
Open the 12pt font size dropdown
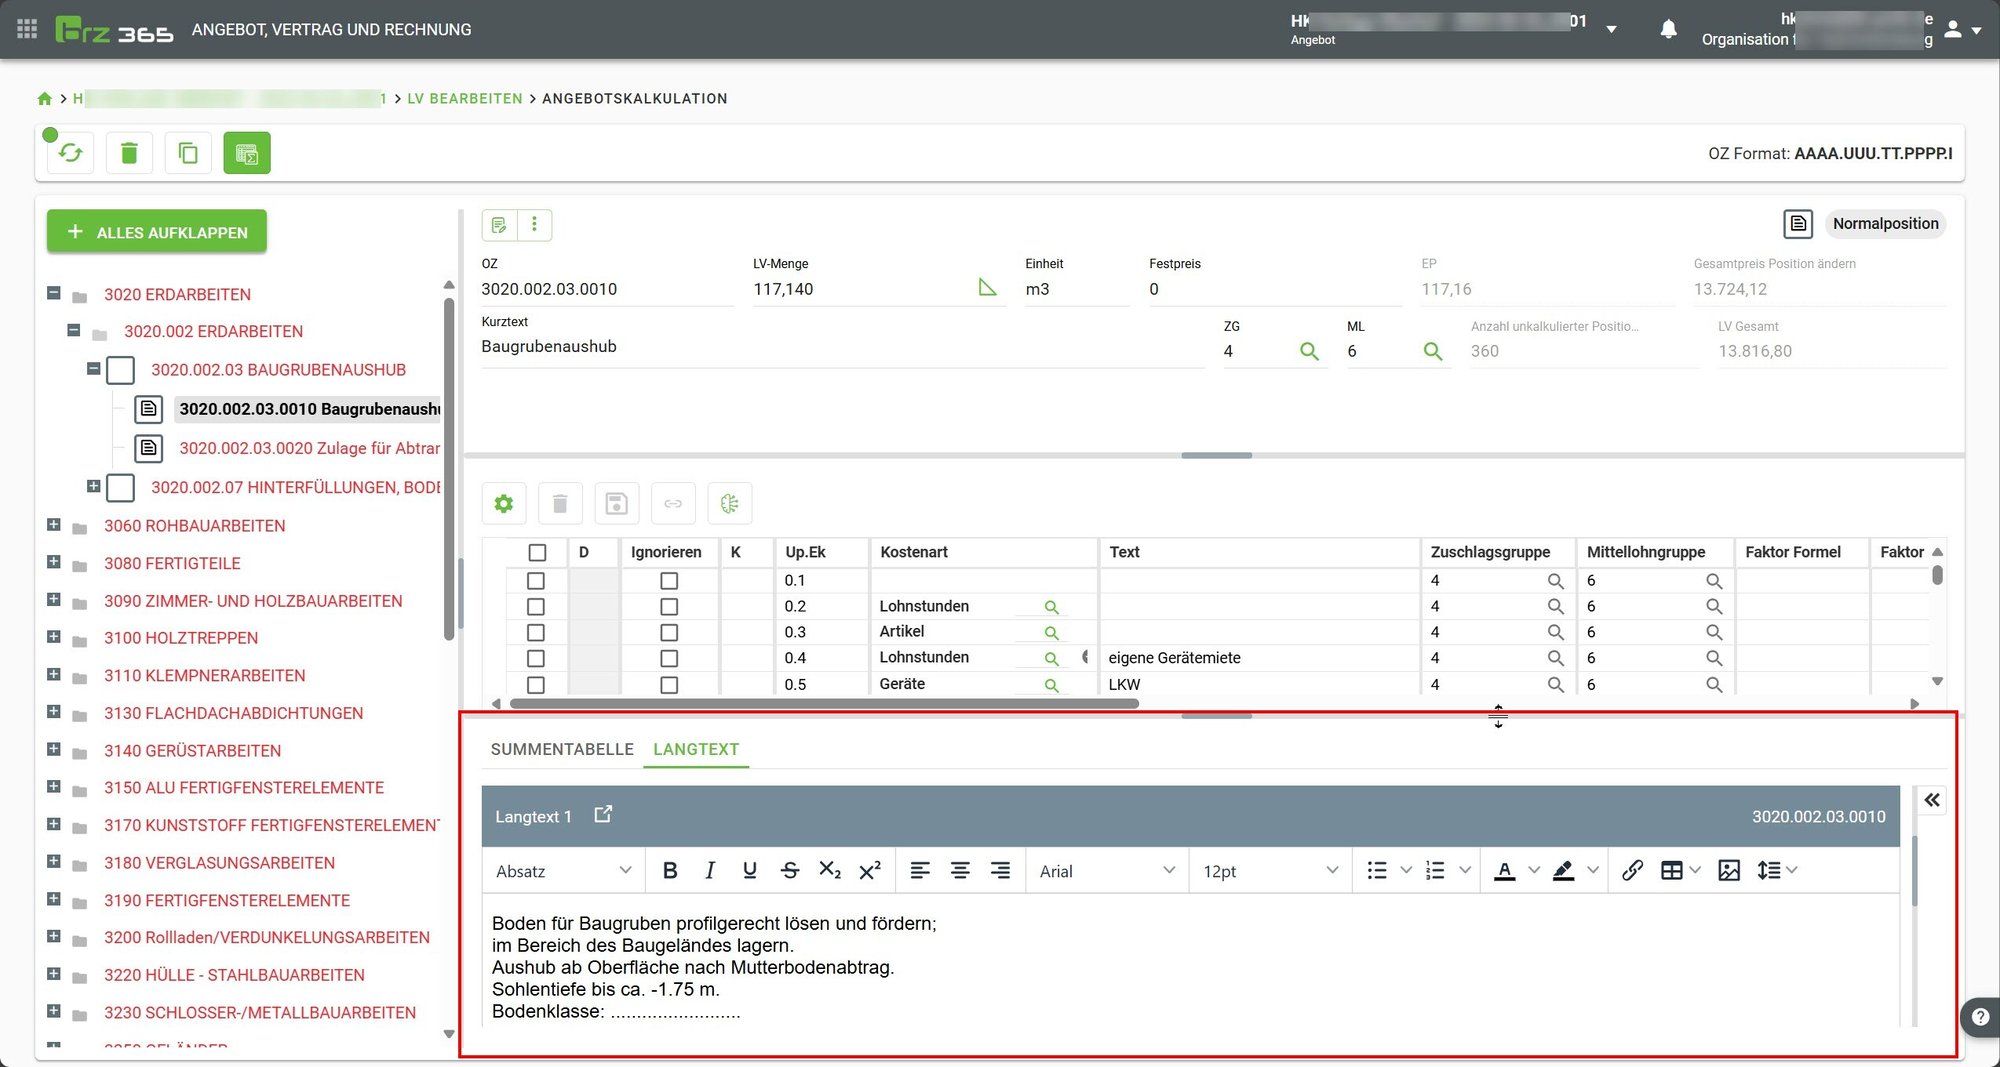[x=1269, y=871]
